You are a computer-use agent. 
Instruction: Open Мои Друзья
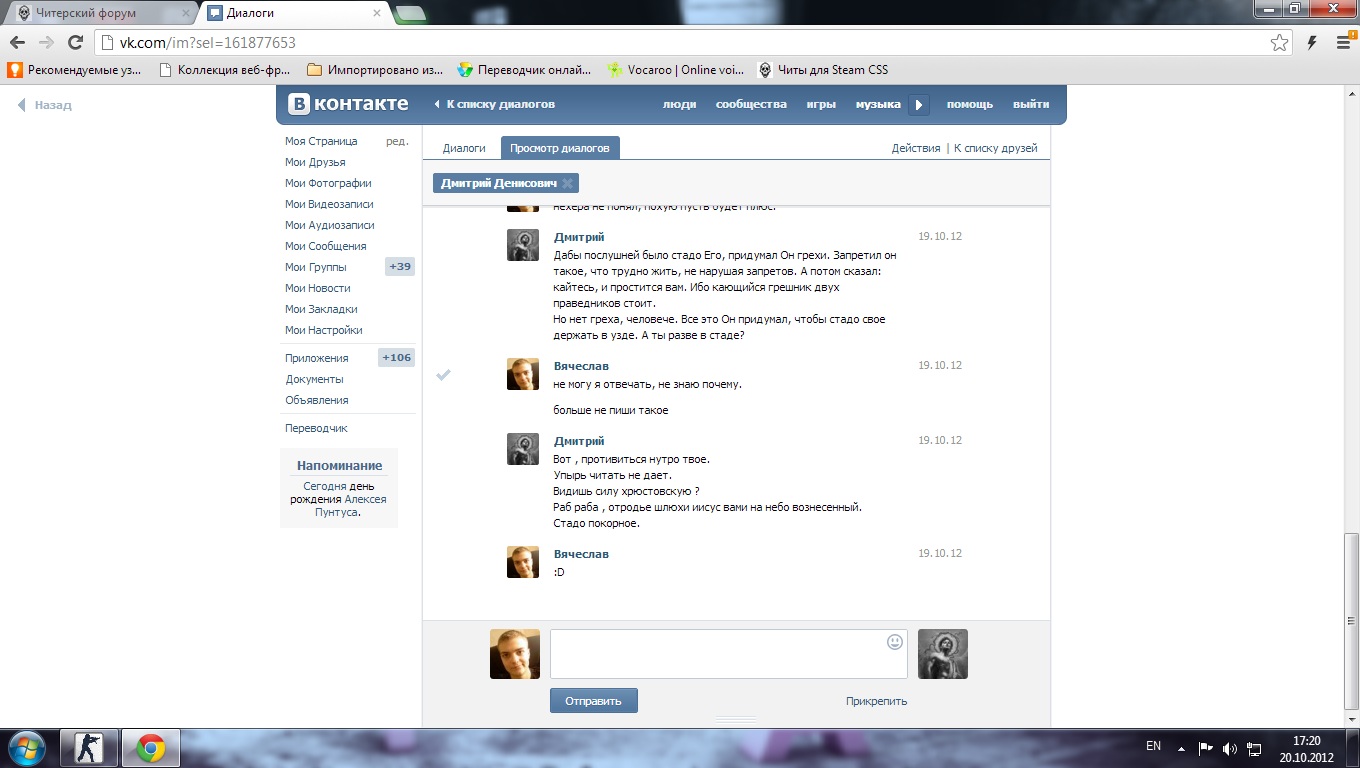click(x=315, y=162)
